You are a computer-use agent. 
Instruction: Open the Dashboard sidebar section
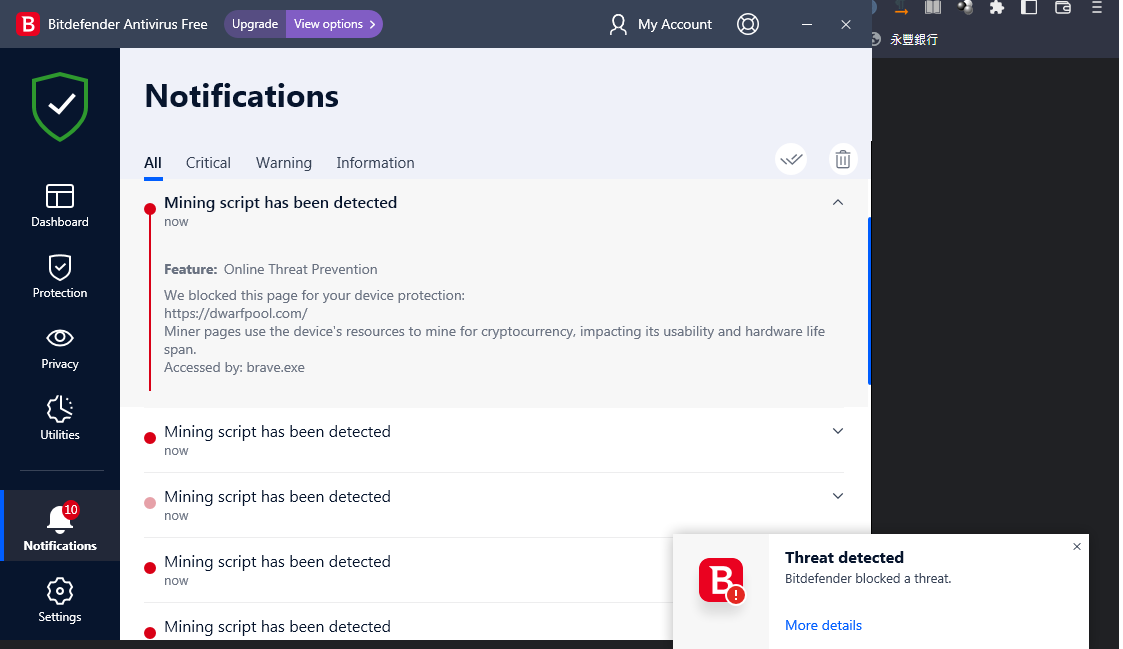[x=60, y=205]
